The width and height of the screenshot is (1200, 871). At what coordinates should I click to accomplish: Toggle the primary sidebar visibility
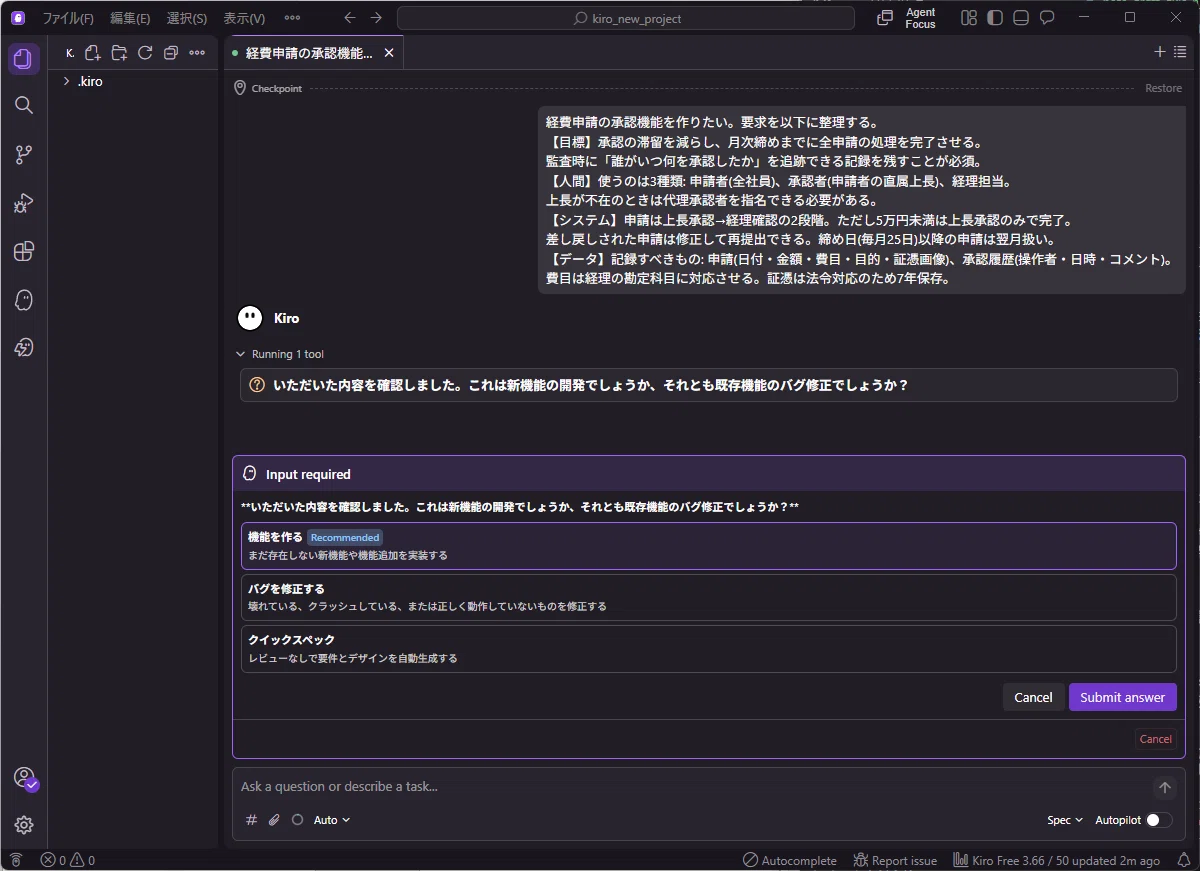(x=994, y=18)
